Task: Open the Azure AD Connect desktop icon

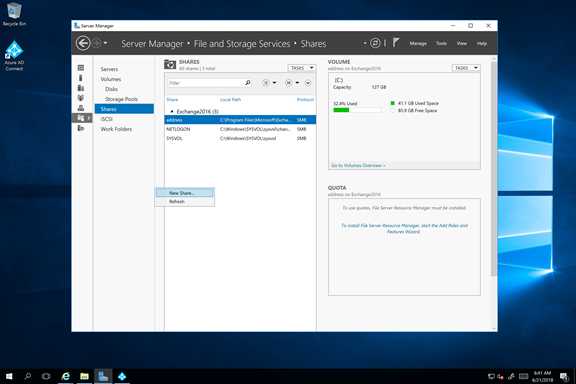Action: click(x=14, y=55)
